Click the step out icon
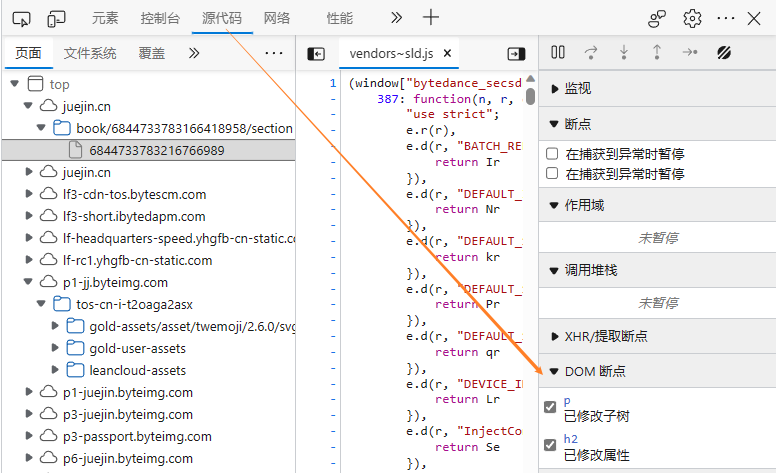Screen dimensions: 776x473 [656, 52]
